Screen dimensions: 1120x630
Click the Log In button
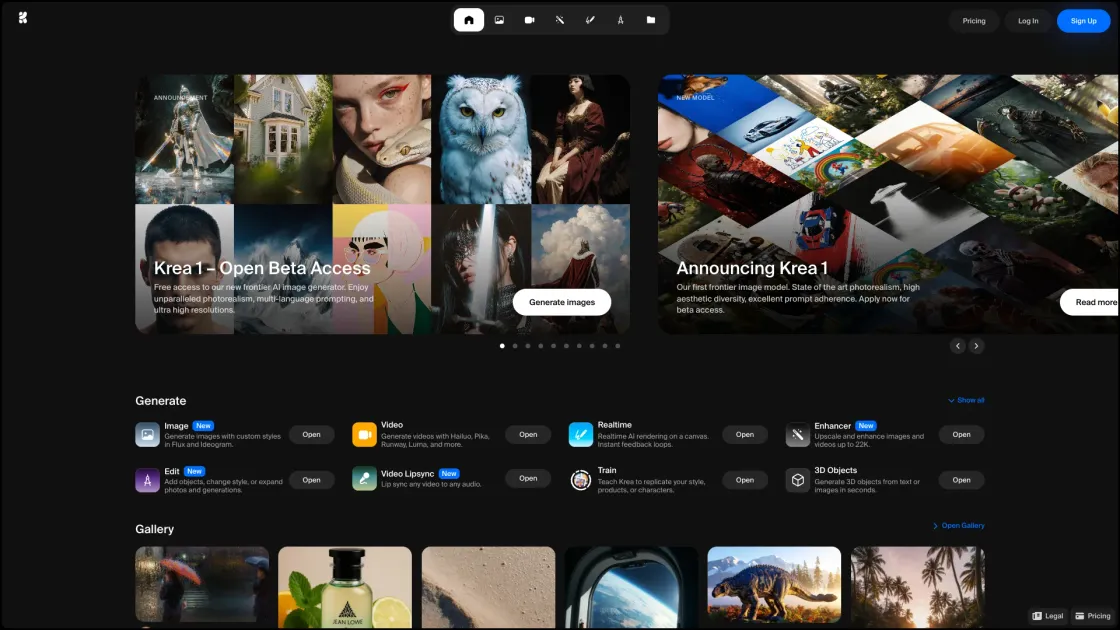coord(1028,21)
